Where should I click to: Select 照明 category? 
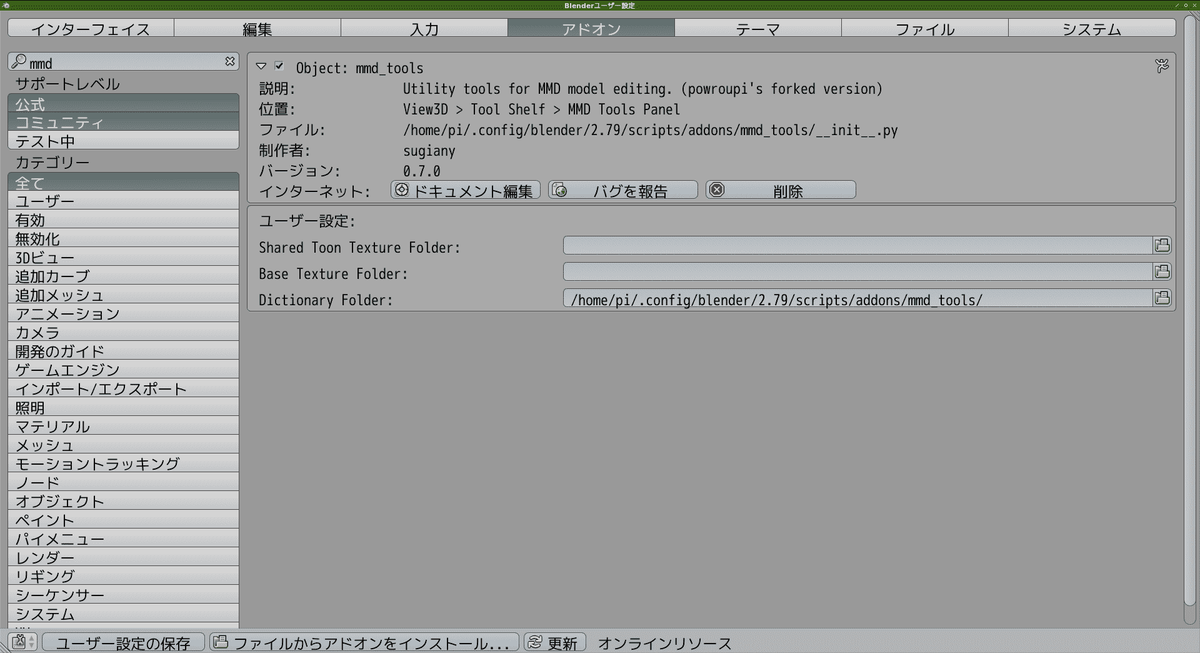click(123, 407)
